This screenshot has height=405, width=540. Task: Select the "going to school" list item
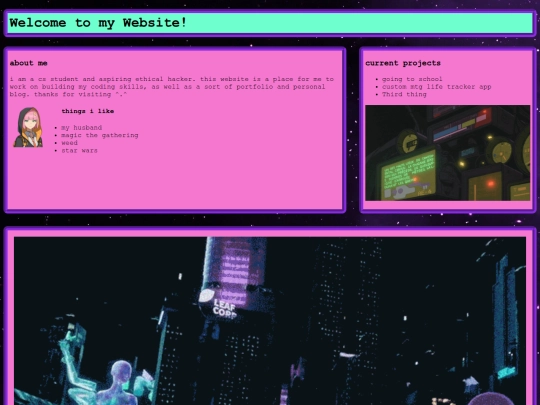click(412, 79)
